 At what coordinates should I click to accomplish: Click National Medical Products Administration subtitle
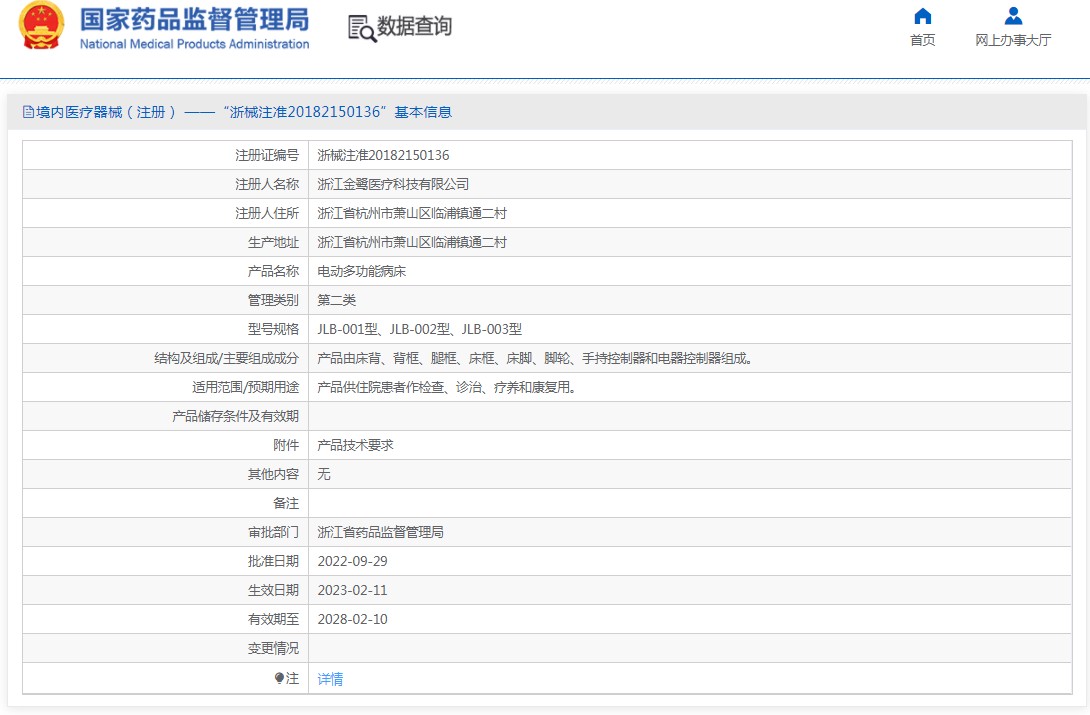pos(195,44)
